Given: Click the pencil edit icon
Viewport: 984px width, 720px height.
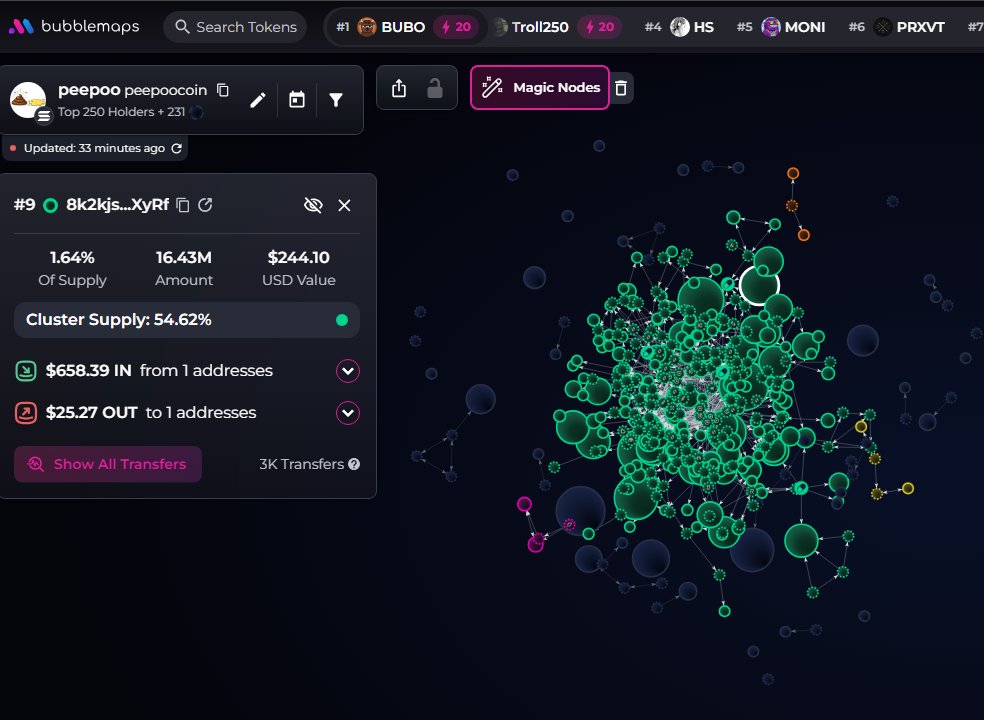Looking at the screenshot, I should point(257,100).
